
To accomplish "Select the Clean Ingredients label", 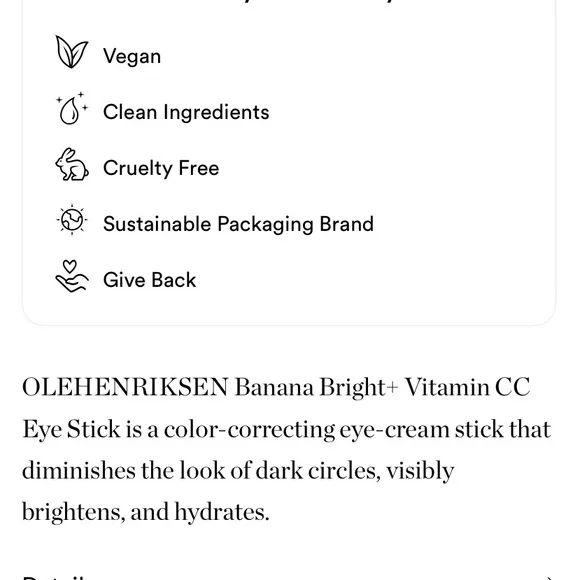I will 186,112.
